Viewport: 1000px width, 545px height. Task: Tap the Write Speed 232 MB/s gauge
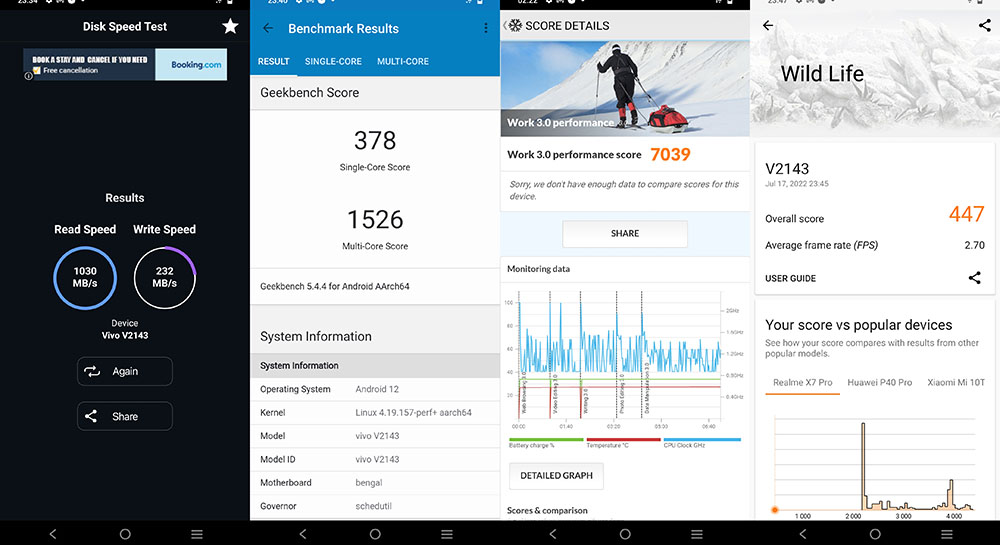(165, 277)
